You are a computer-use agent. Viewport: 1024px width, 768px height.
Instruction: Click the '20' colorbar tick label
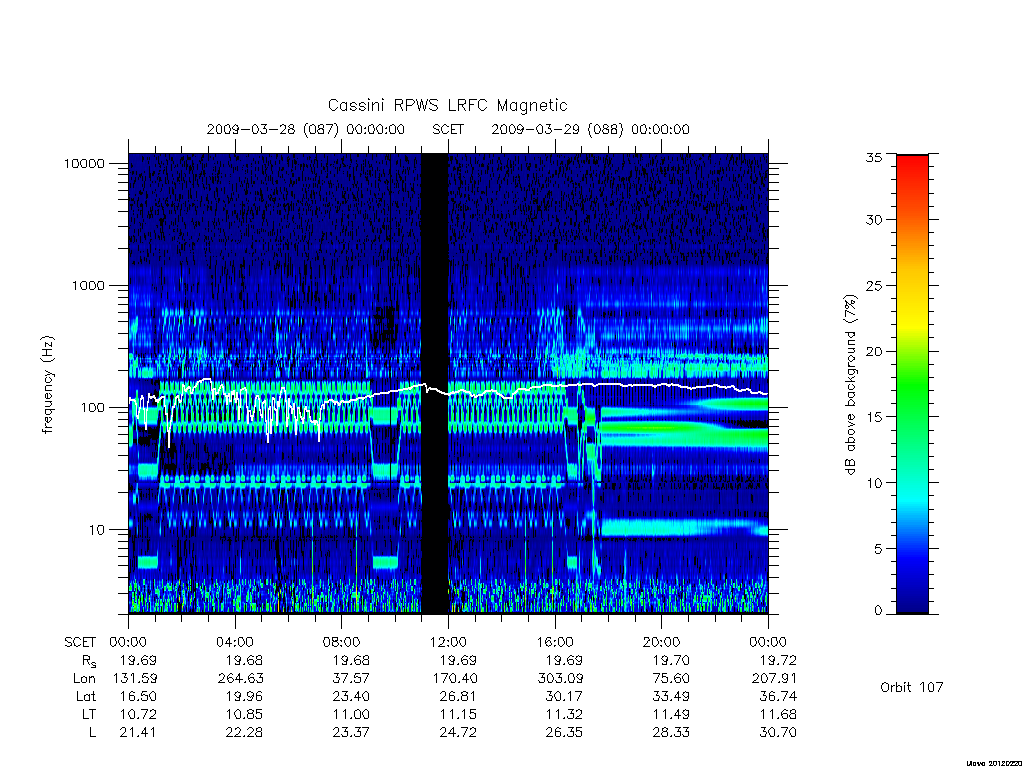(873, 351)
